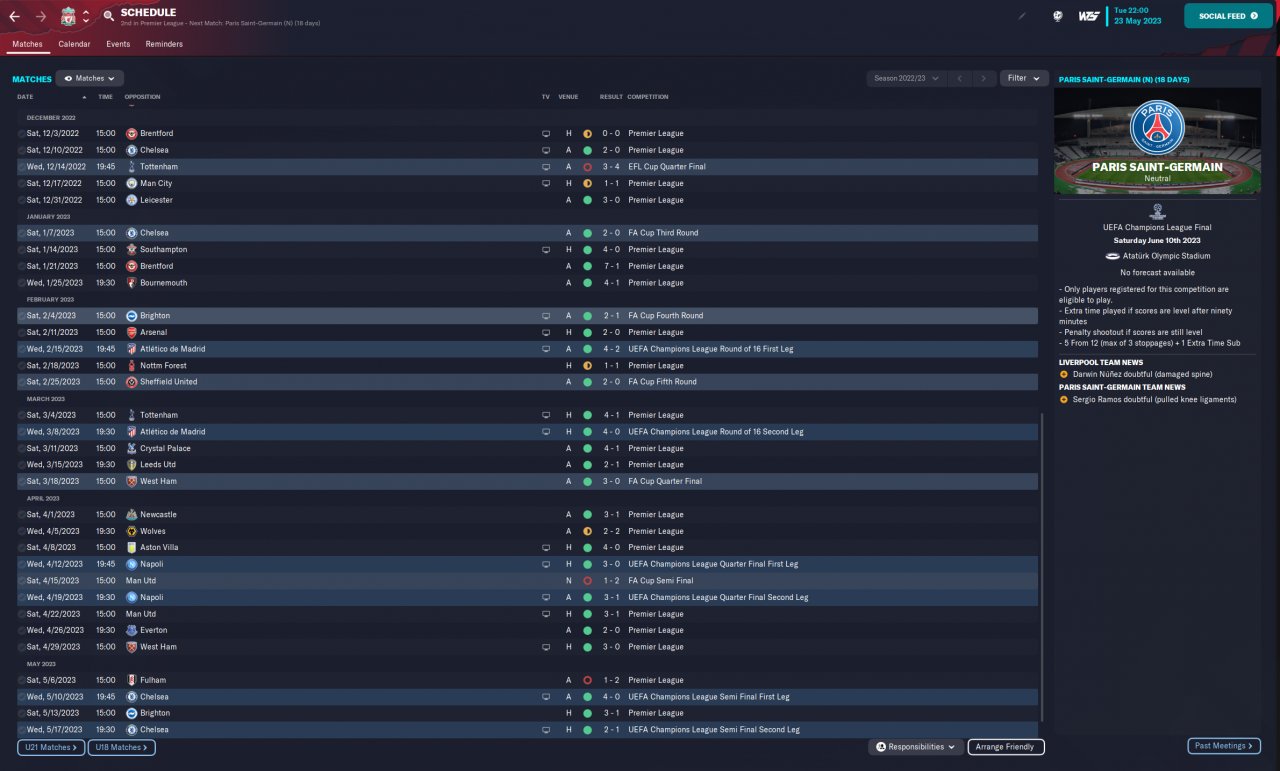The width and height of the screenshot is (1280, 771).
Task: Click the Paris Saint-Germain (N) (18 Days) heading
Action: 1124,79
